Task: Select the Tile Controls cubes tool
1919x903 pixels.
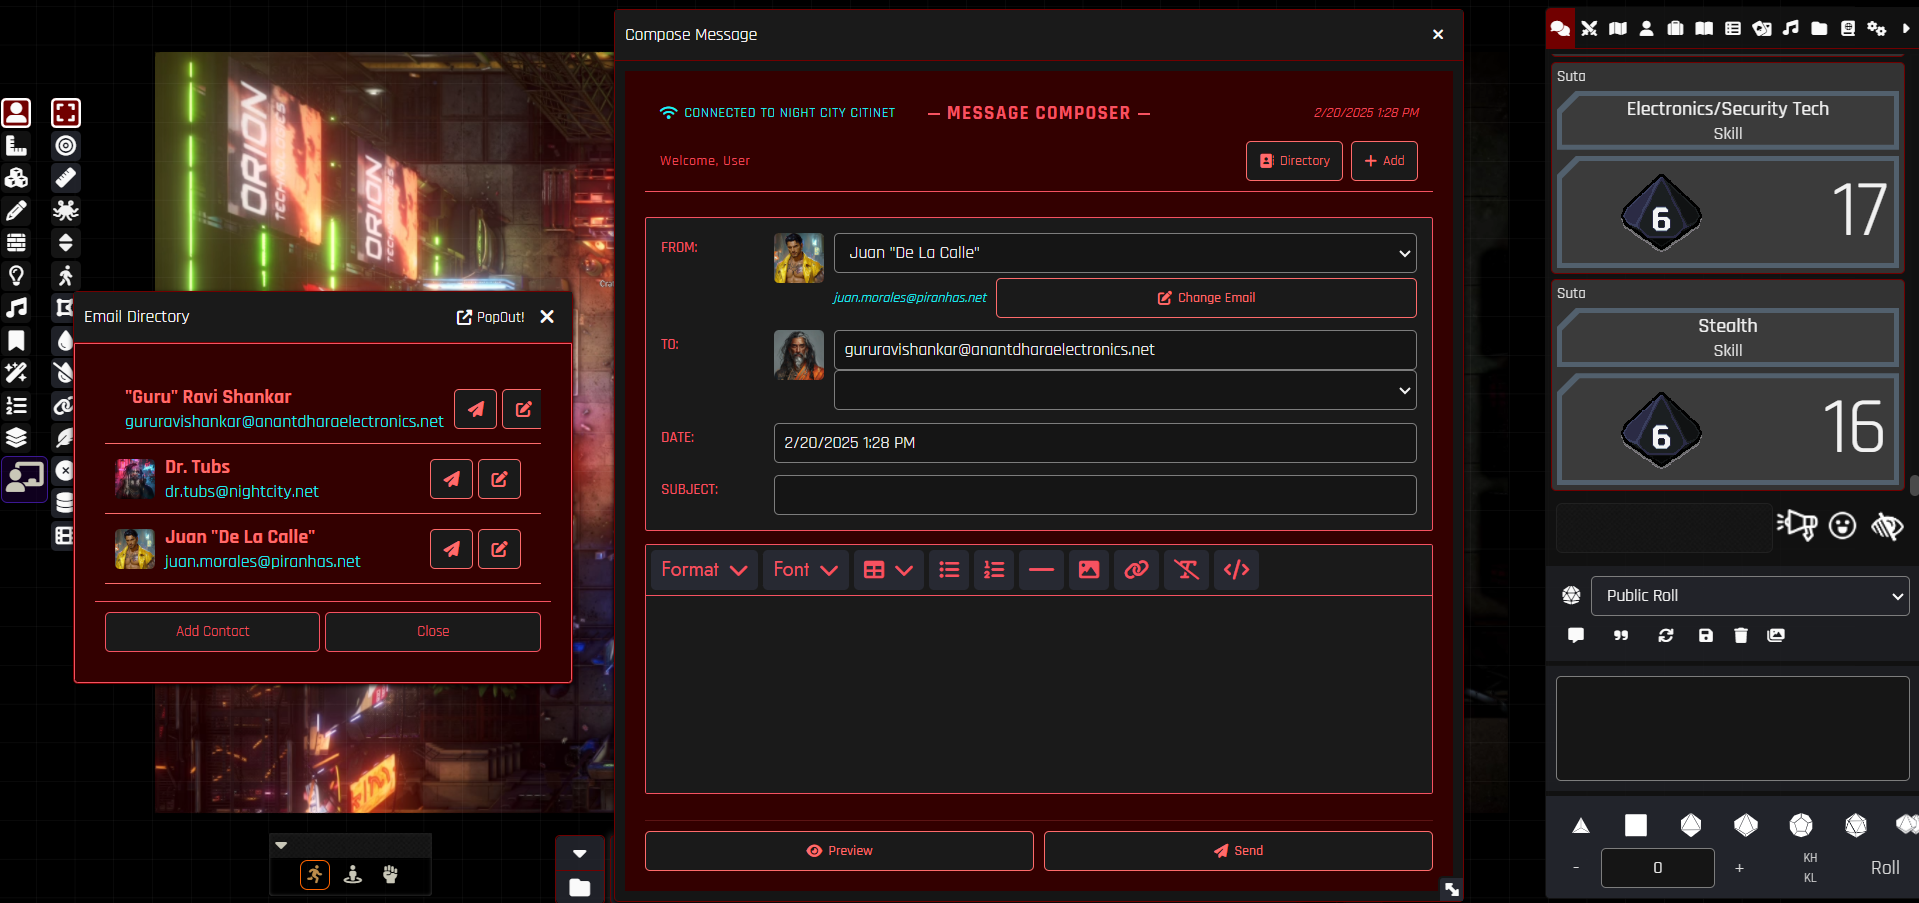Action: 16,178
